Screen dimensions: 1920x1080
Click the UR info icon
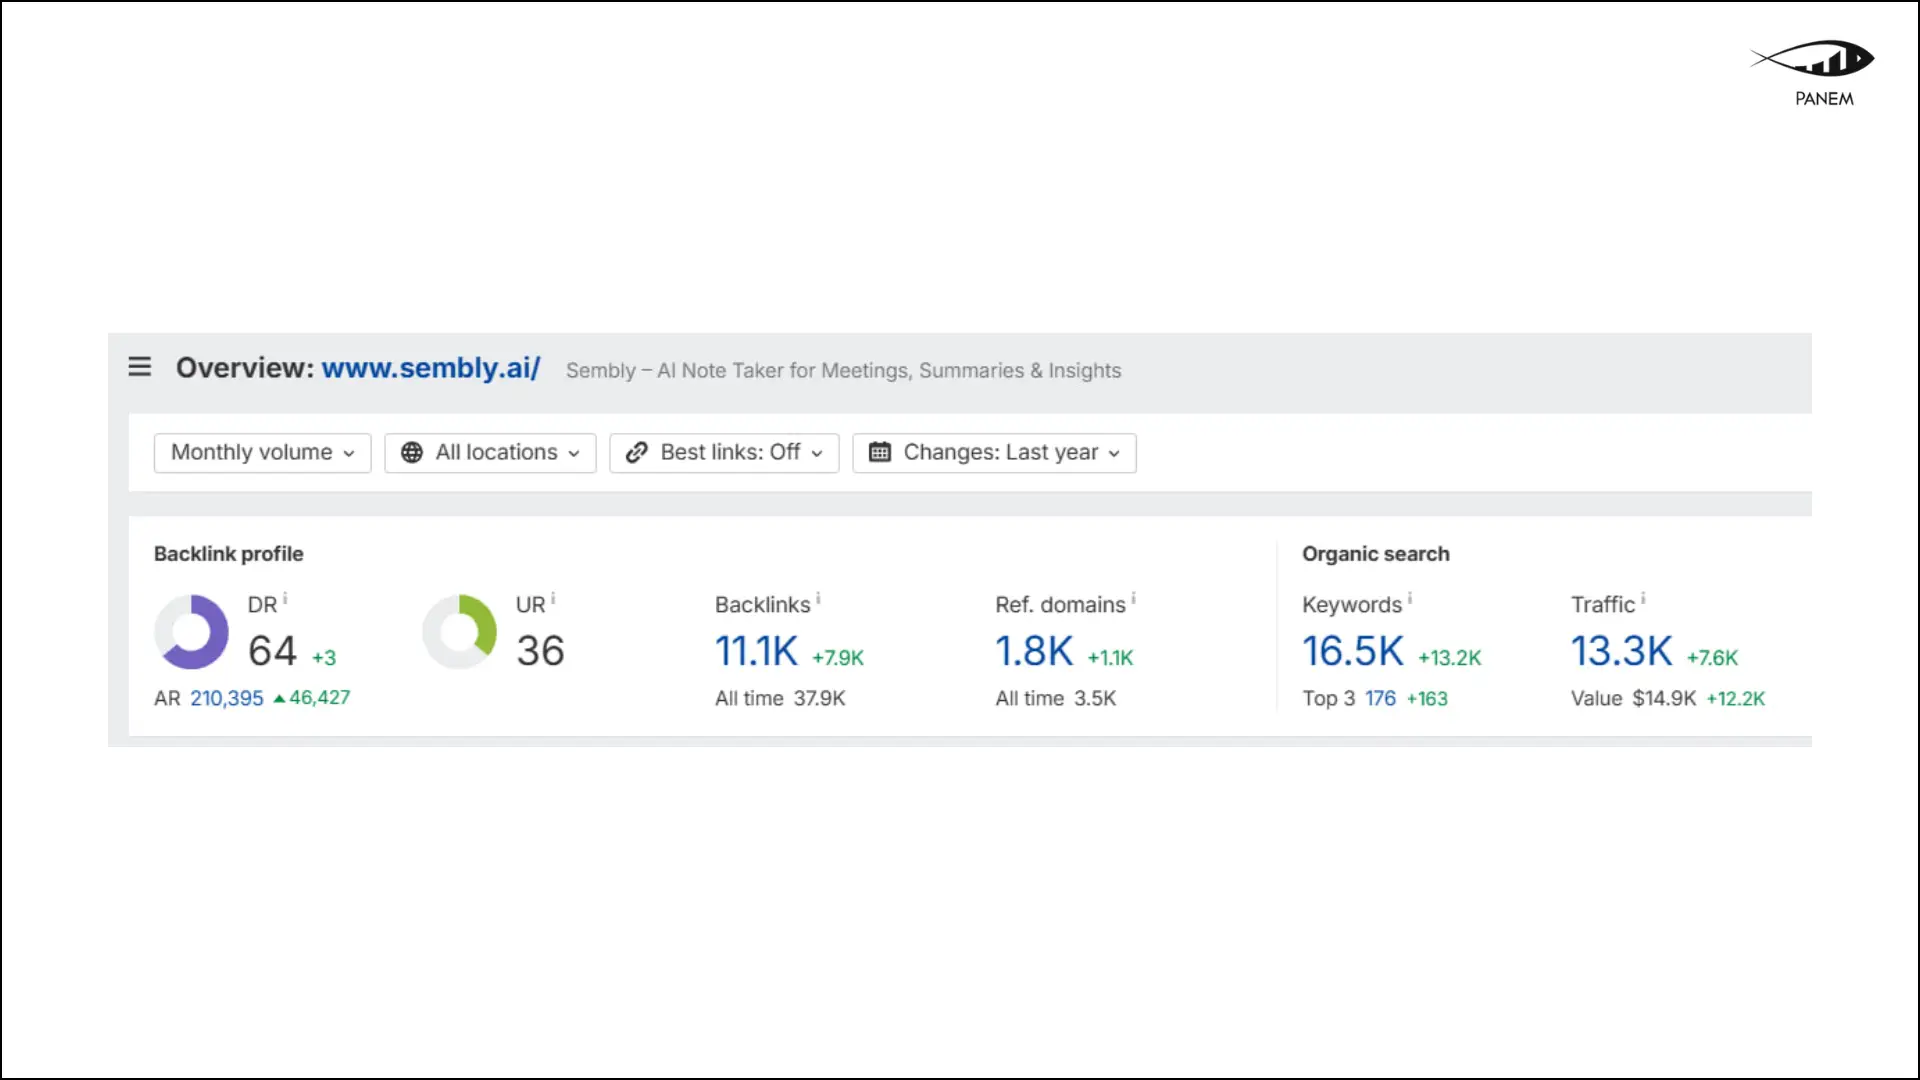[x=553, y=599]
